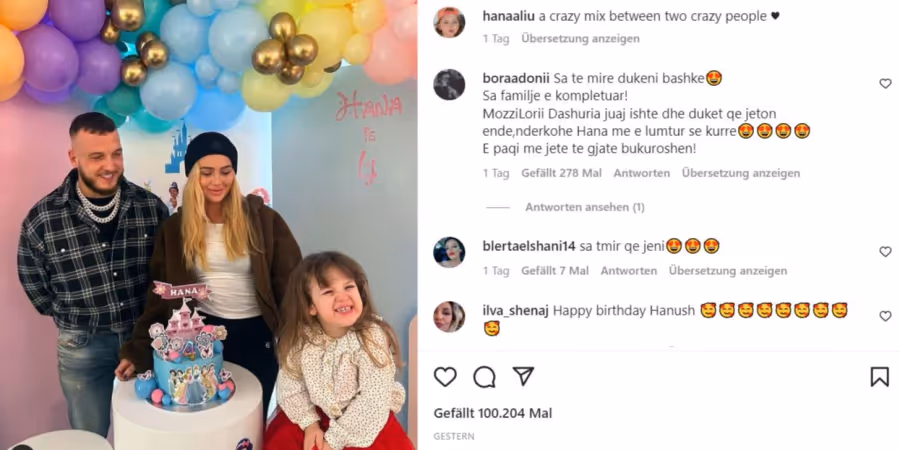Reply to boraadonii's comment via Antworten
The width and height of the screenshot is (900, 450).
click(x=641, y=173)
